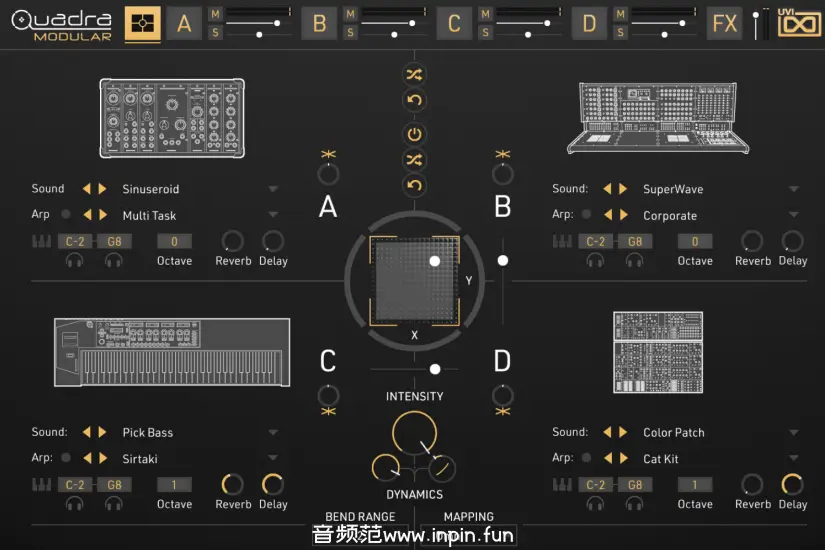Click the horizontal X slider handle below pad

435,369
